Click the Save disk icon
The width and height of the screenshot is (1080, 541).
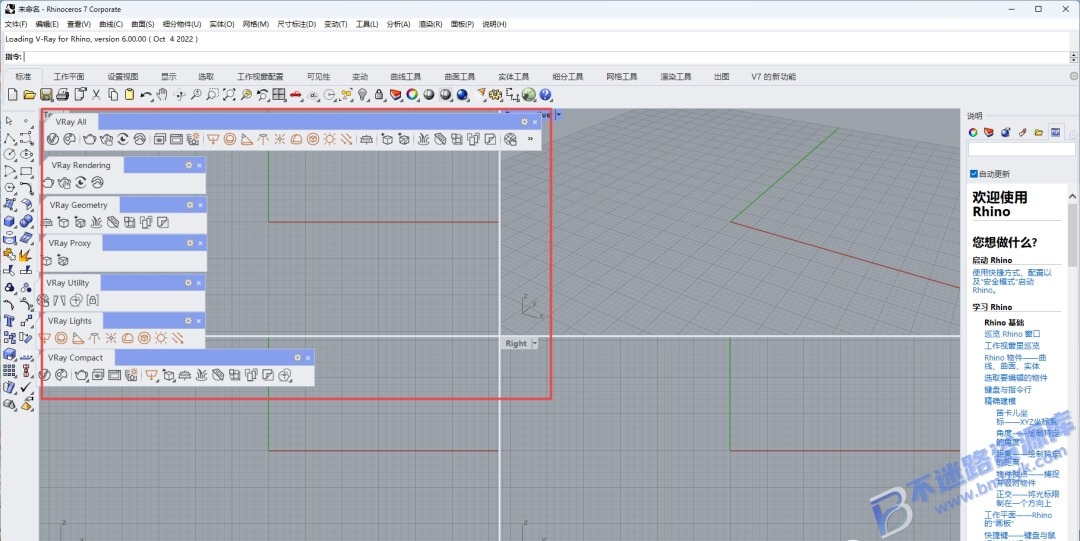tap(46, 94)
